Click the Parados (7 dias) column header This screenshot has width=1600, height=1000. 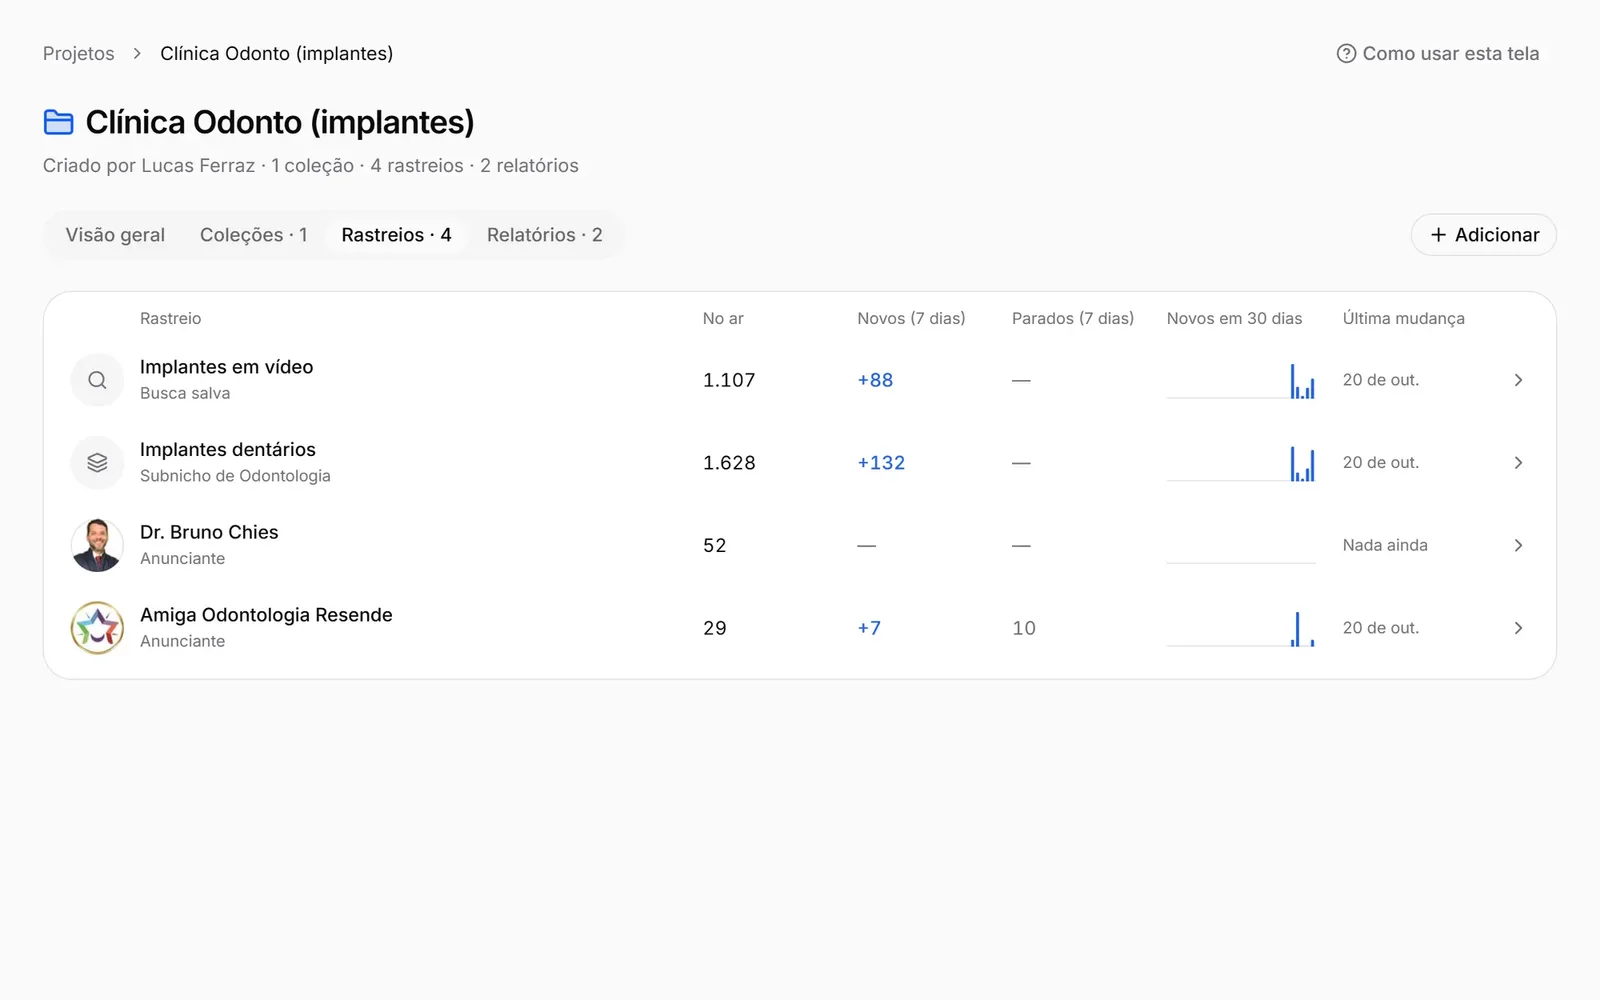tap(1073, 318)
